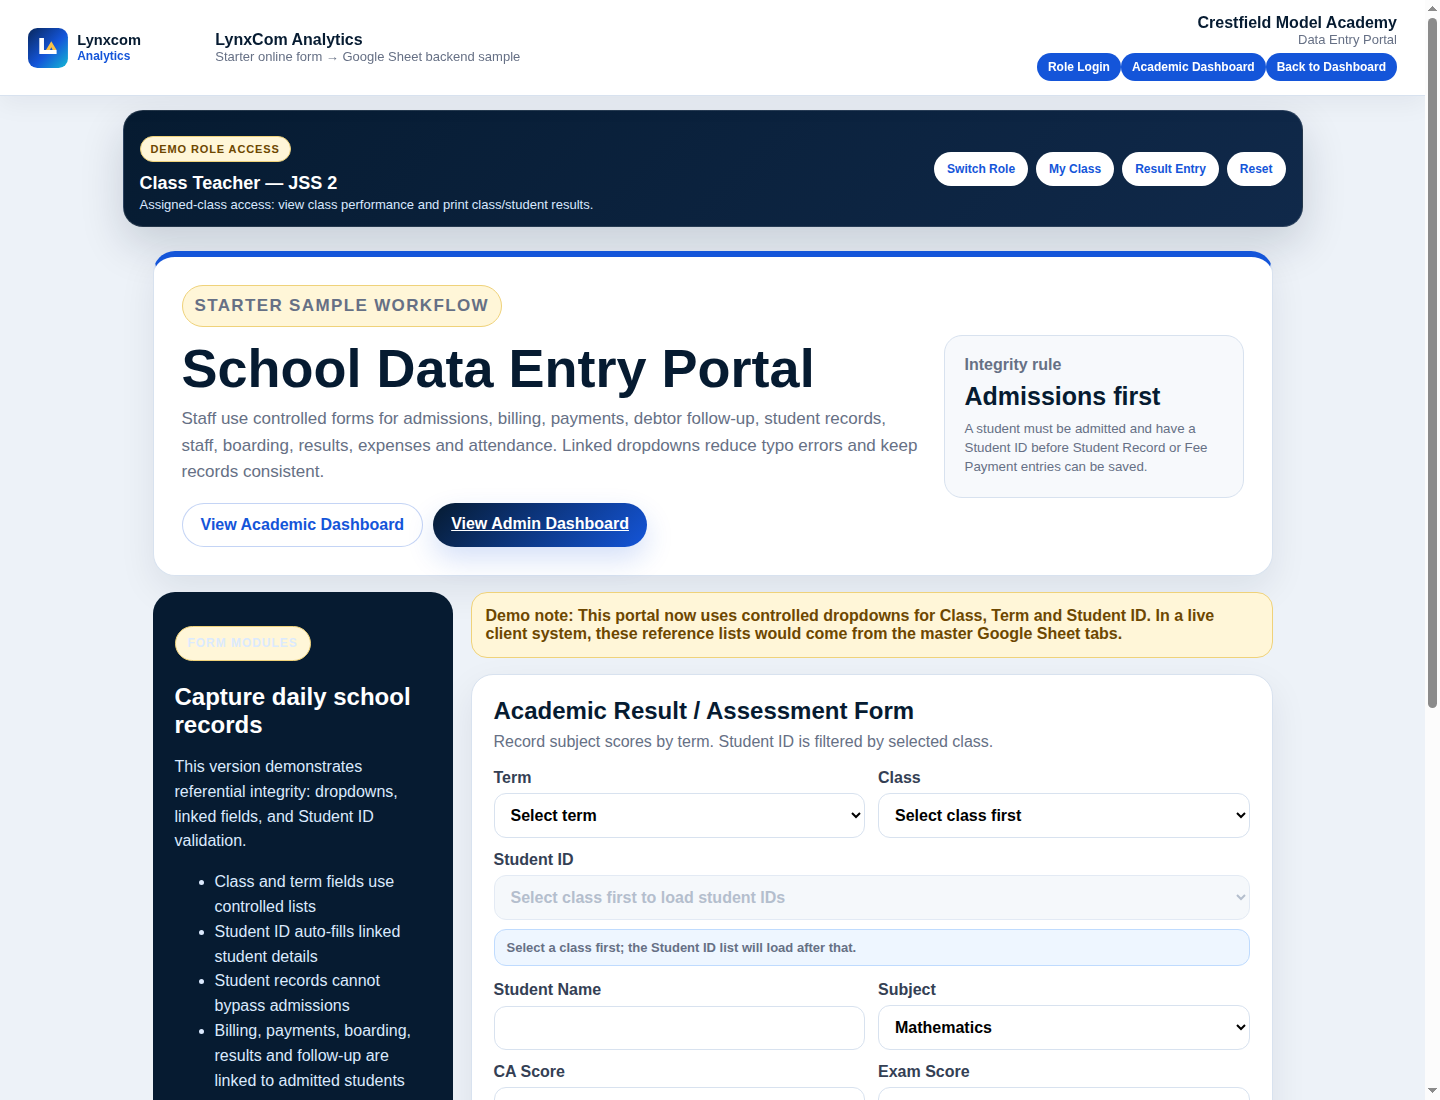This screenshot has width=1440, height=1100.
Task: Expand the Select class first dropdown
Action: click(x=1064, y=816)
